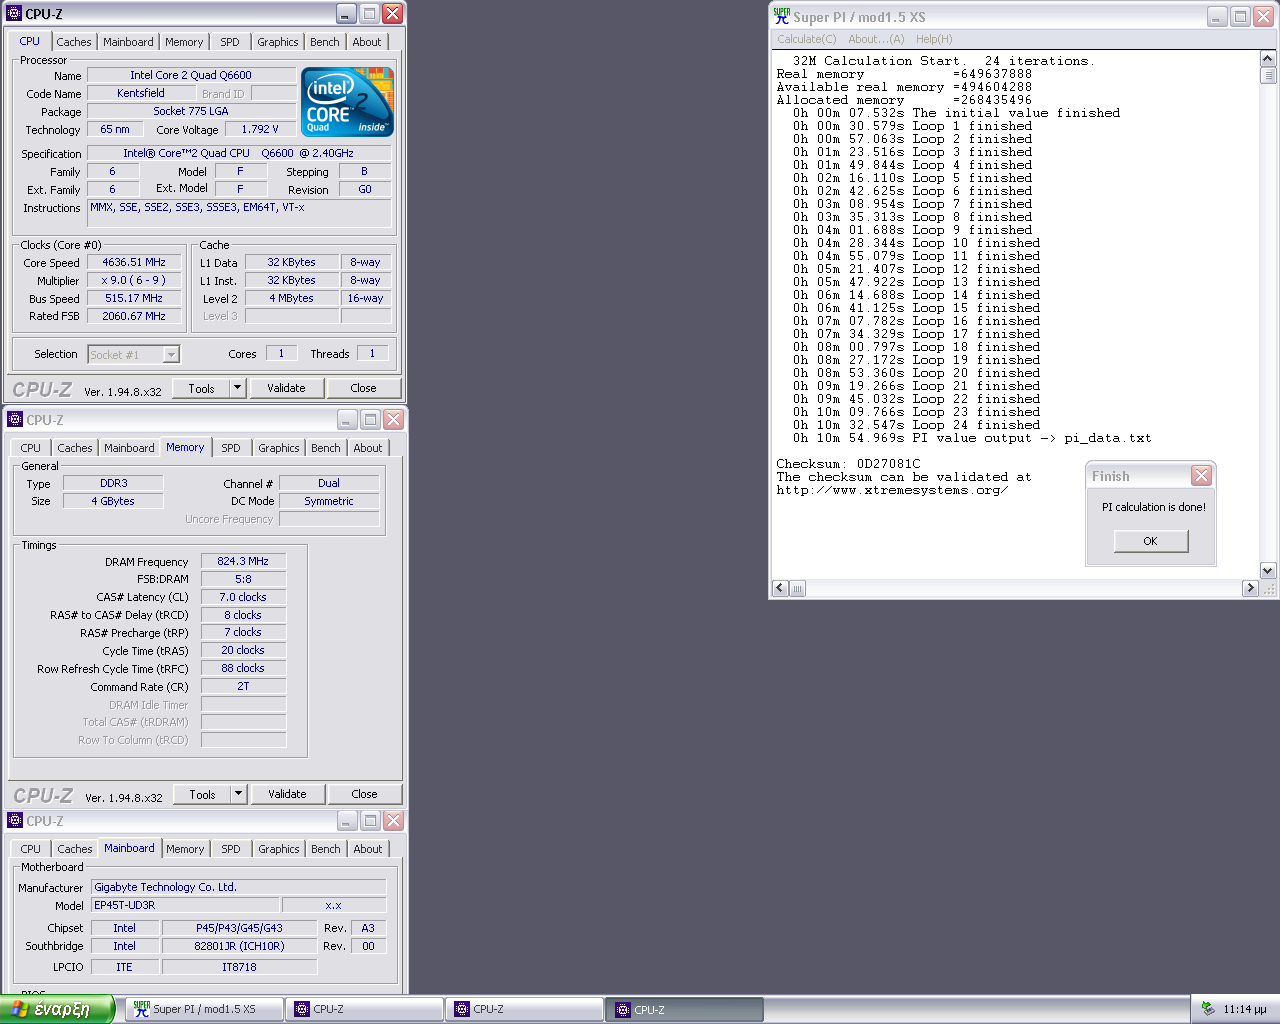Click Gigabyte Technology Co. Ltd. manufacturer field
1280x1024 pixels.
coord(238,887)
